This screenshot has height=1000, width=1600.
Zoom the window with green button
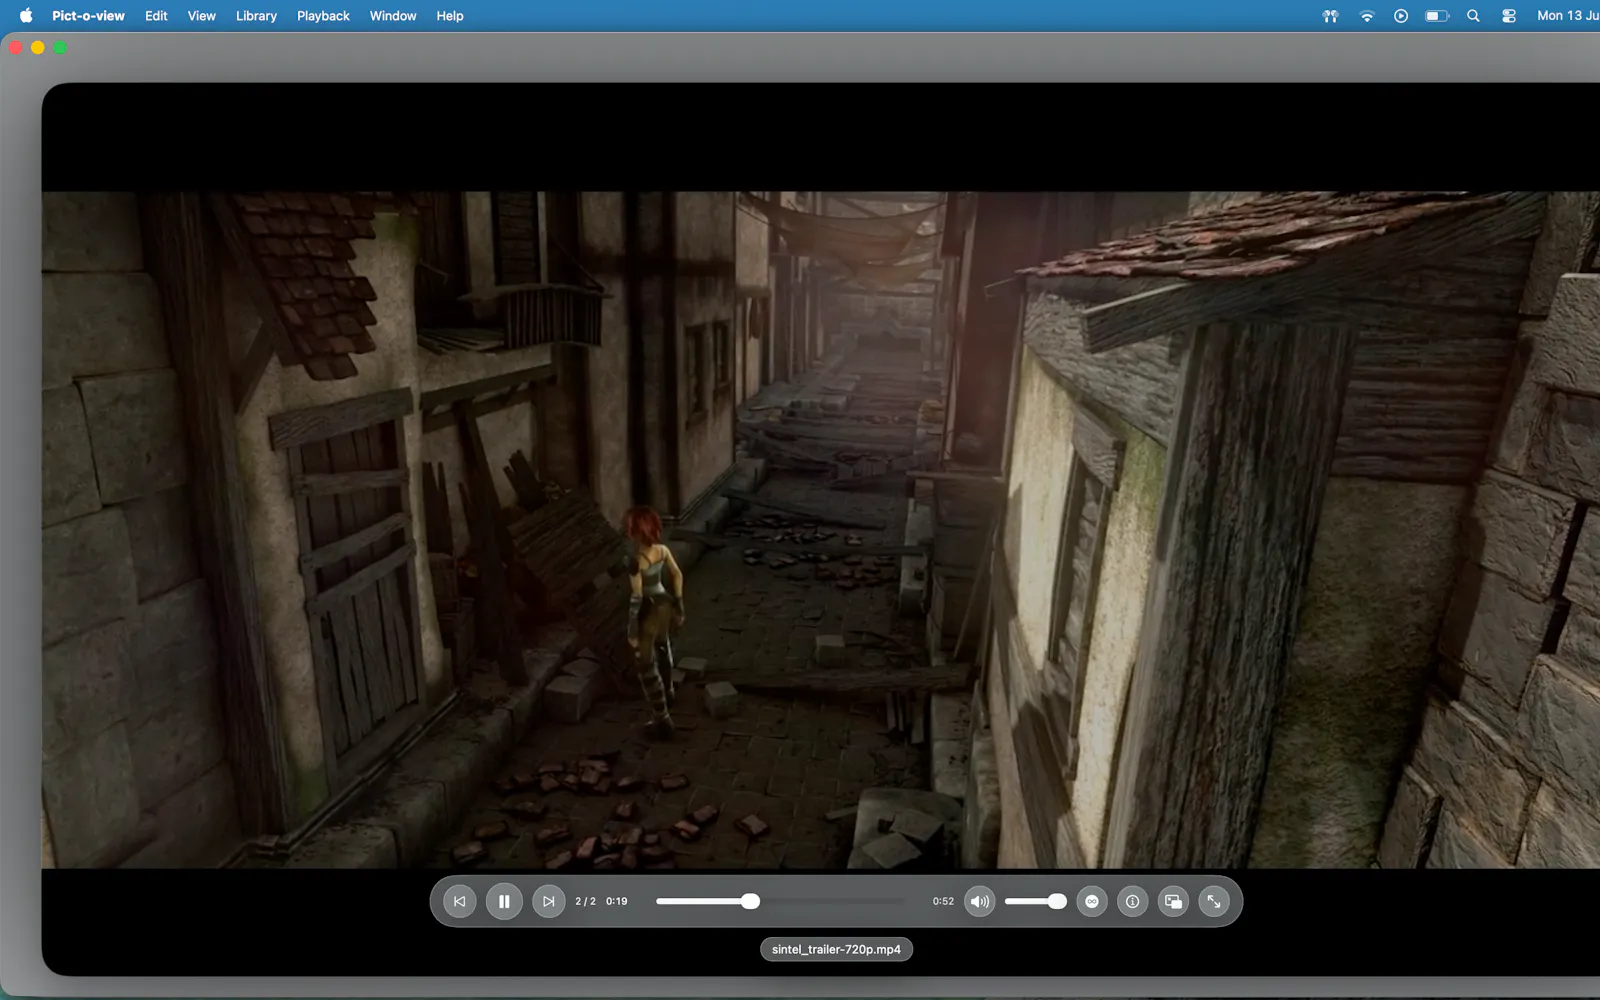pyautogui.click(x=60, y=47)
